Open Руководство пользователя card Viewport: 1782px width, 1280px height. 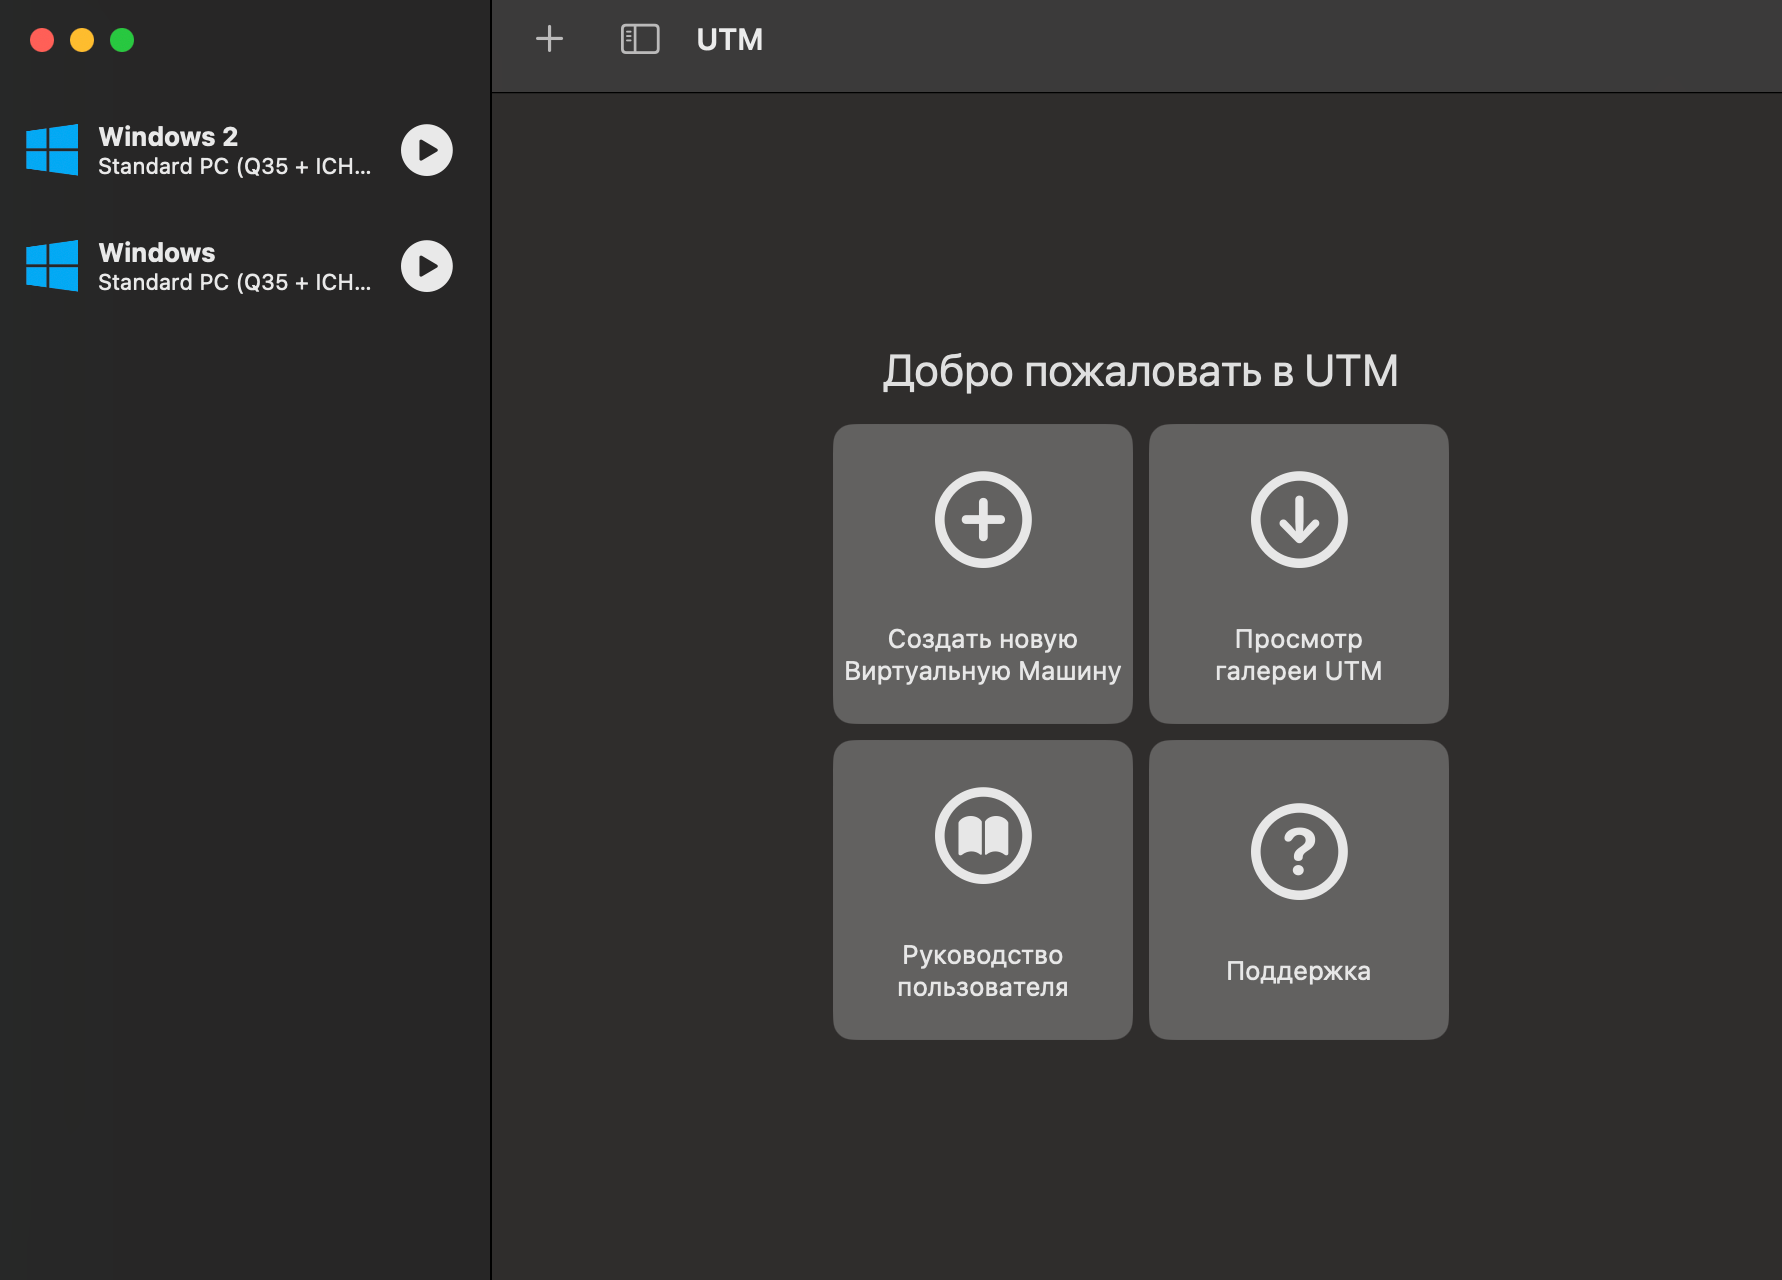983,890
